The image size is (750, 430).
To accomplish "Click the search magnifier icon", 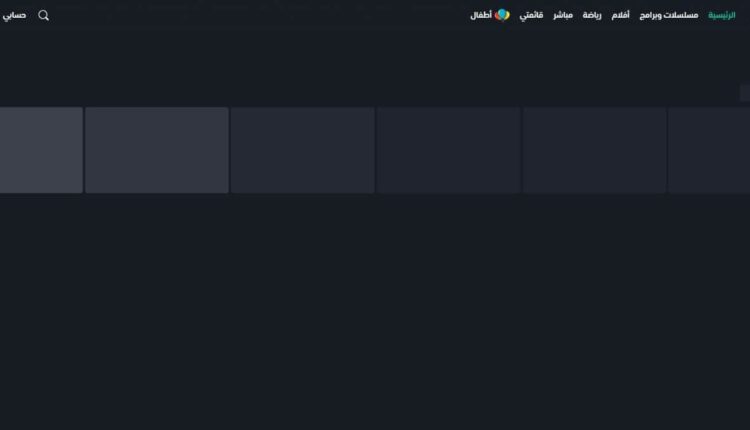I will tap(43, 15).
